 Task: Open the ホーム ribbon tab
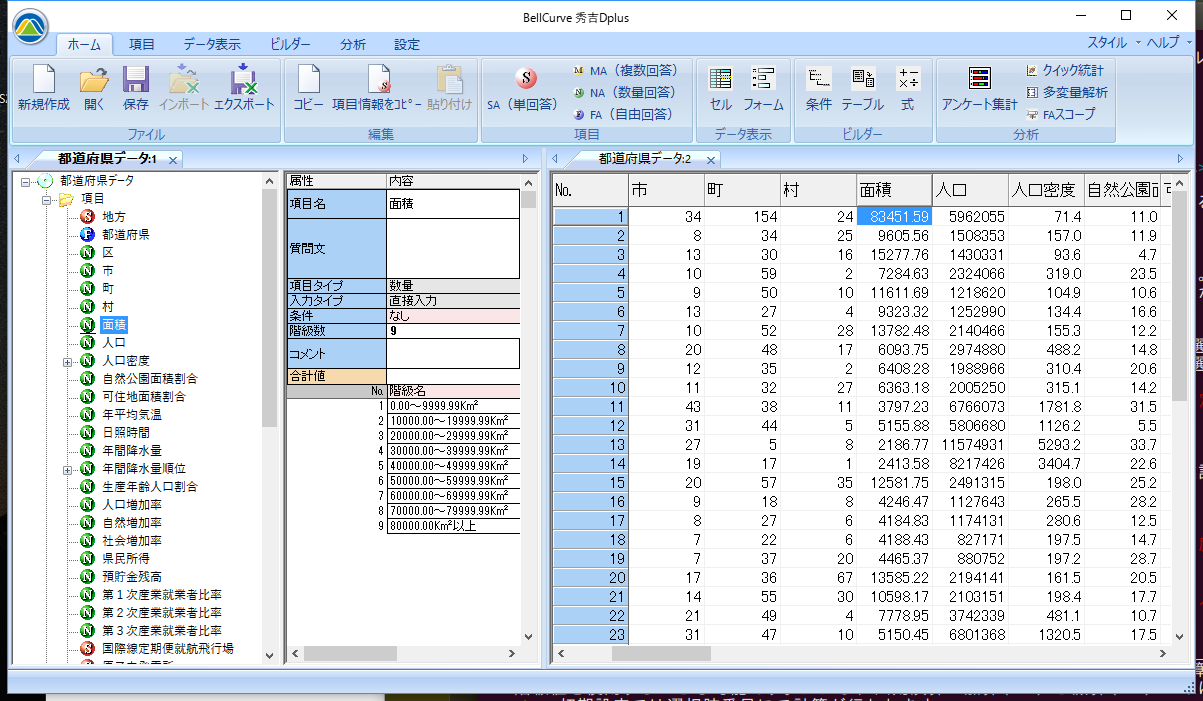tap(84, 44)
